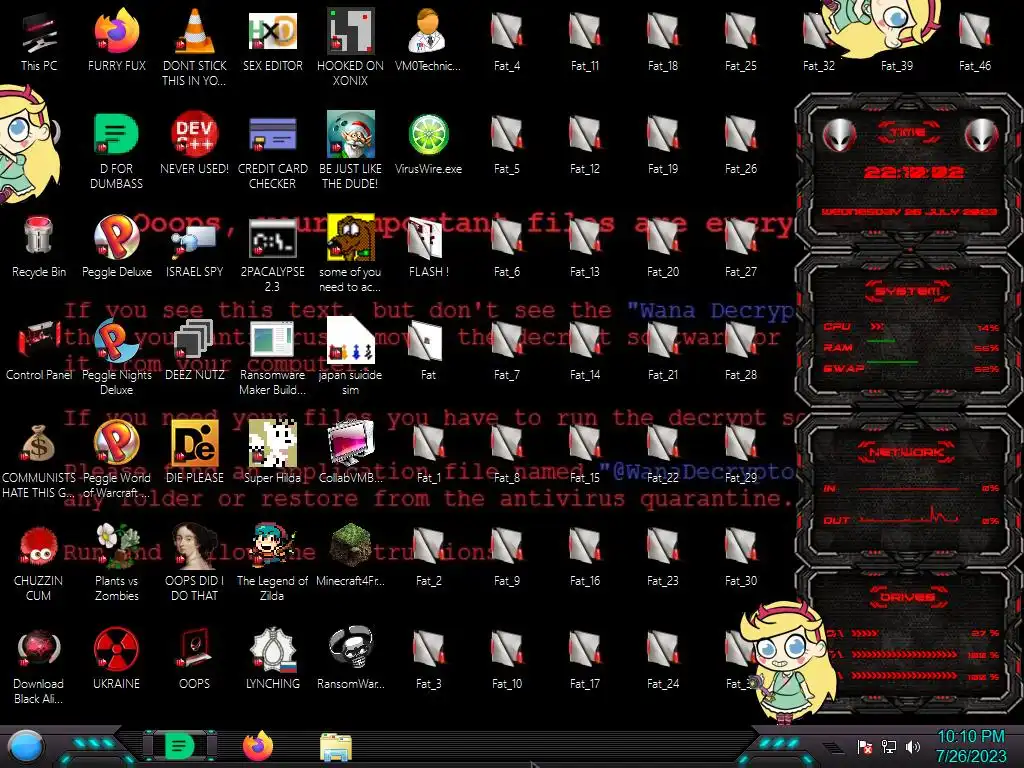Select the CollabVMB monitor icon
Image resolution: width=1024 pixels, height=768 pixels.
click(x=351, y=453)
